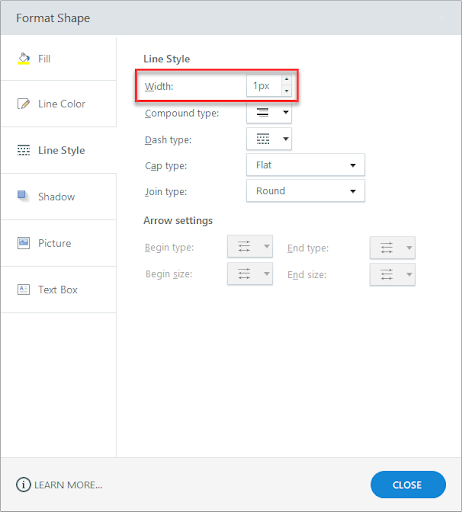Click the info circle icon beside Learn More
This screenshot has height=512, width=462.
[x=23, y=485]
